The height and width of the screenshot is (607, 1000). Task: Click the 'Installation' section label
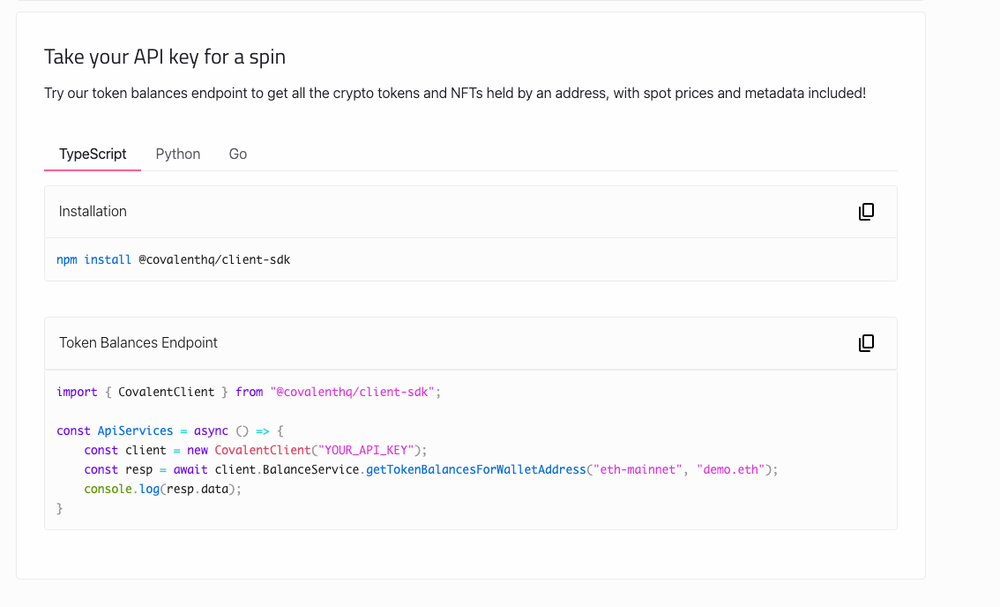tap(92, 211)
